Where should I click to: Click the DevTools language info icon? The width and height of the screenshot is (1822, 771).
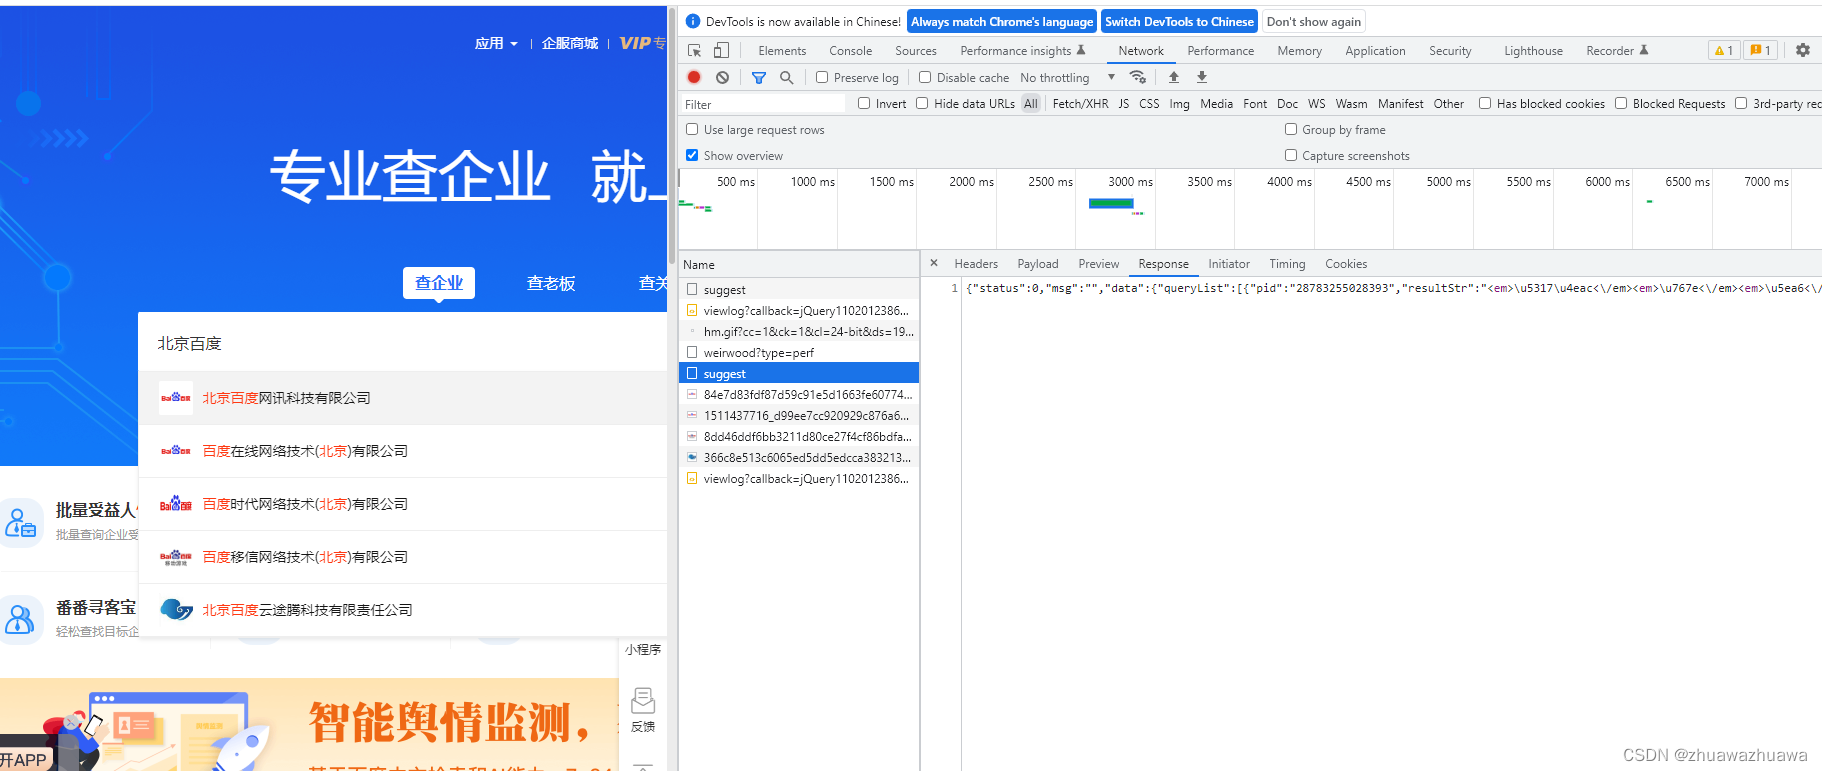tap(693, 21)
